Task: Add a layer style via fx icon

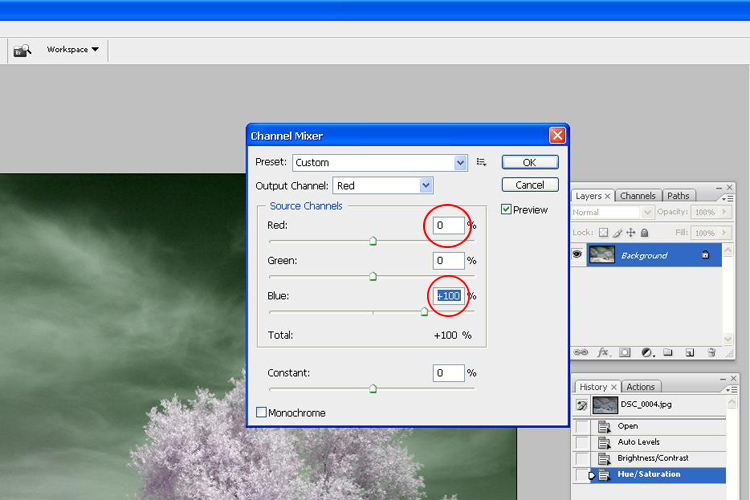Action: pos(603,352)
